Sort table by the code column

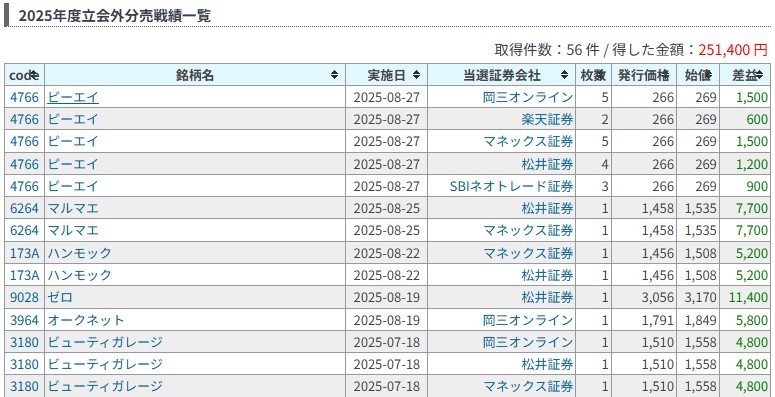point(24,75)
